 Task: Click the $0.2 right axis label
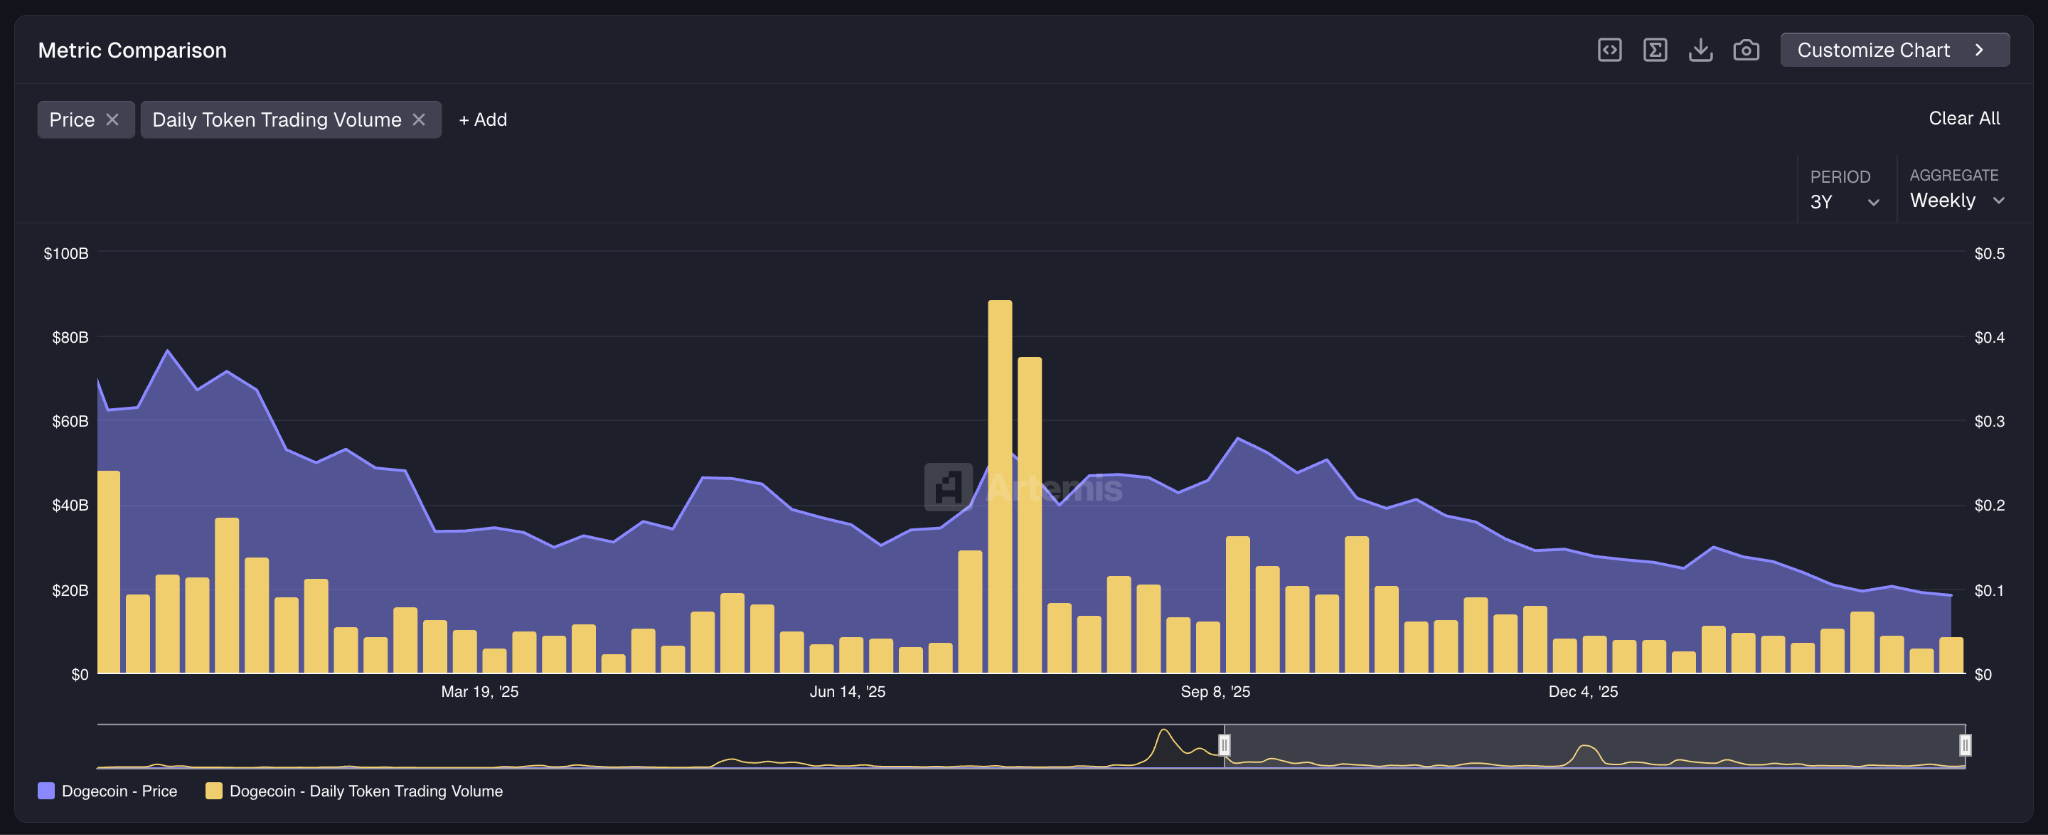click(1989, 506)
